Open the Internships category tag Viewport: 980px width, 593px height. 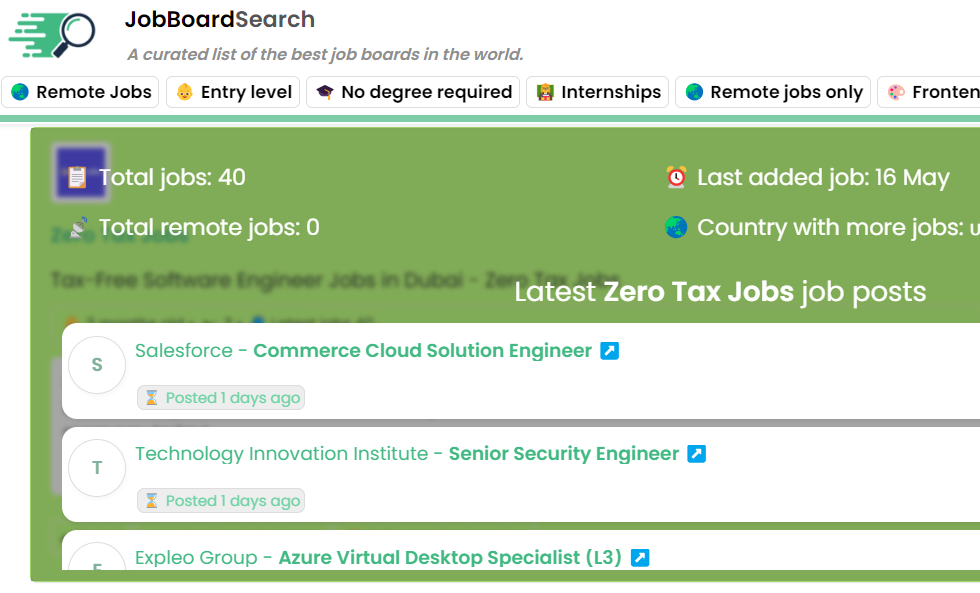(598, 92)
